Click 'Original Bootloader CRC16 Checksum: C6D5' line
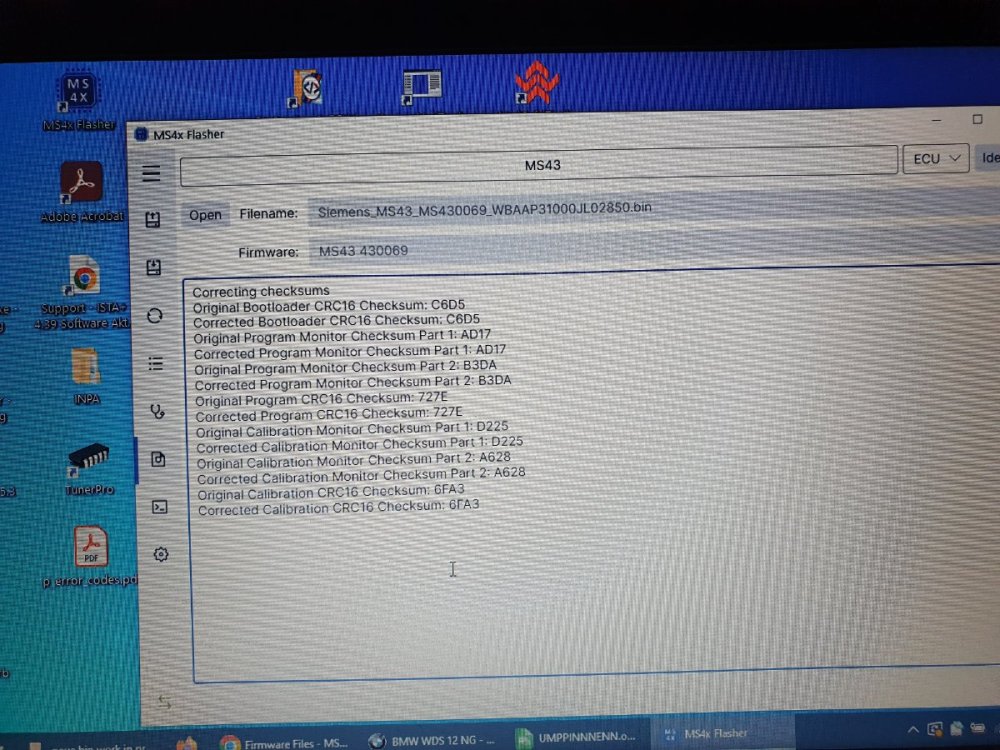Screen dimensions: 1000x750 coord(329,306)
